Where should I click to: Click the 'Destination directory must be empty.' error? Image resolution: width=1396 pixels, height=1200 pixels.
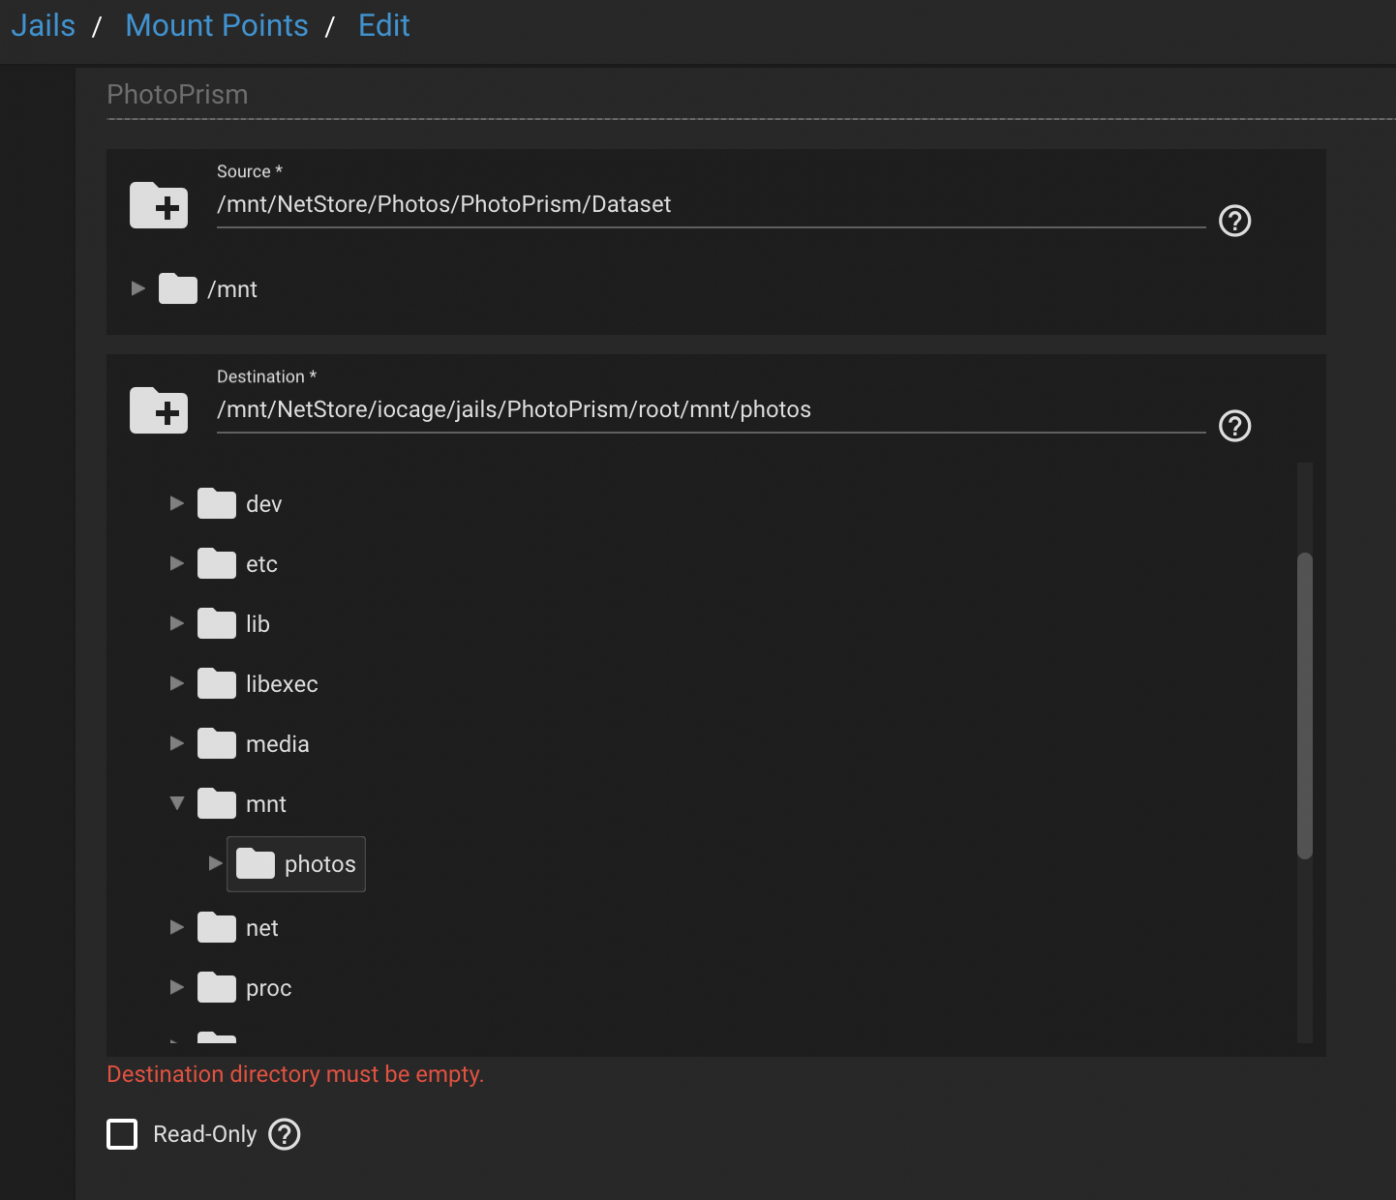tap(295, 1074)
